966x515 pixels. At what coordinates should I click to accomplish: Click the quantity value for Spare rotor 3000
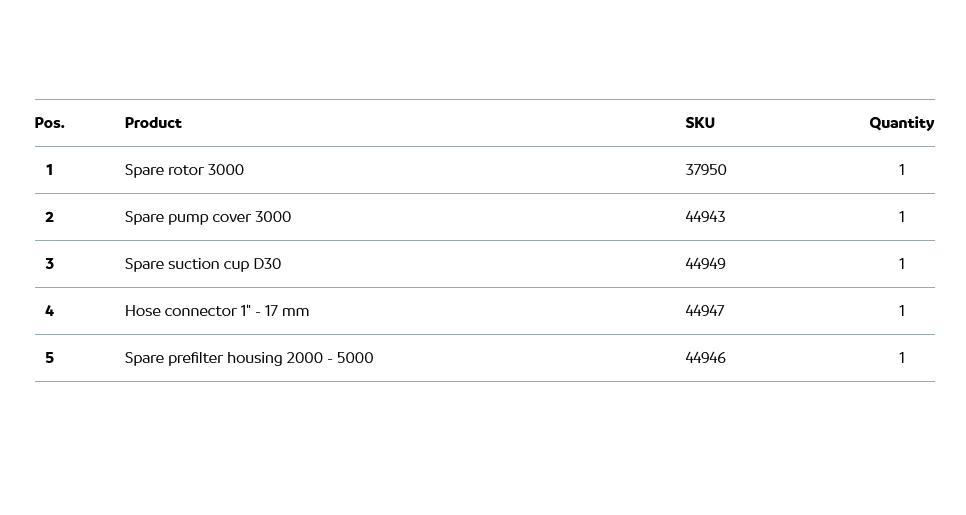[x=901, y=170]
